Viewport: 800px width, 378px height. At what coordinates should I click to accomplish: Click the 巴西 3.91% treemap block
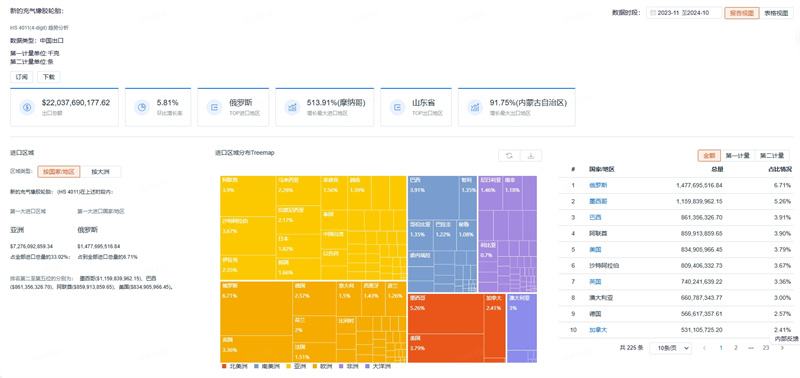(x=433, y=197)
